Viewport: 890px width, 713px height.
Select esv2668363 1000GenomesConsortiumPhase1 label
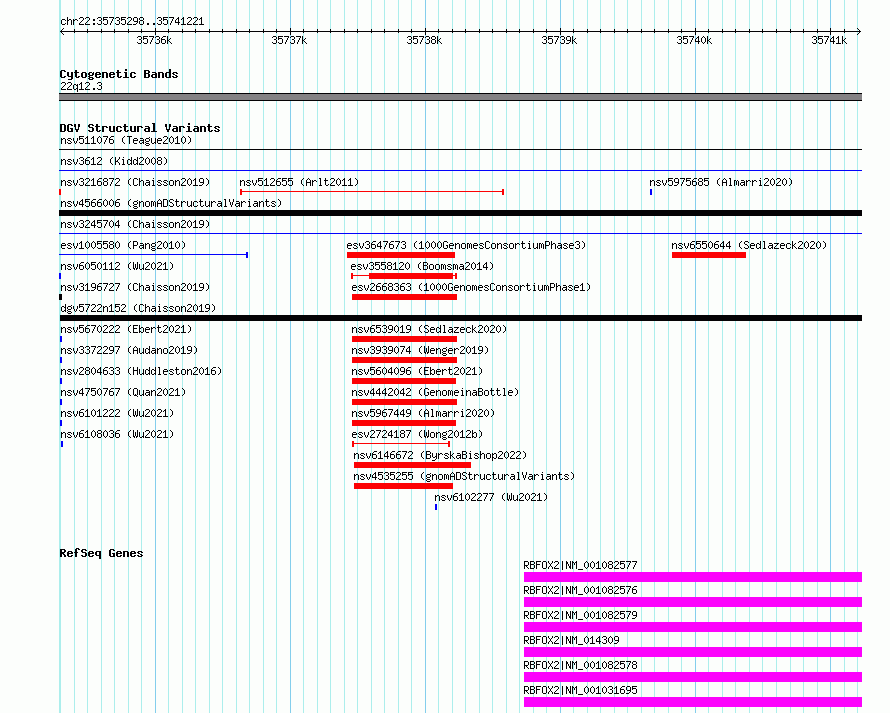point(471,287)
